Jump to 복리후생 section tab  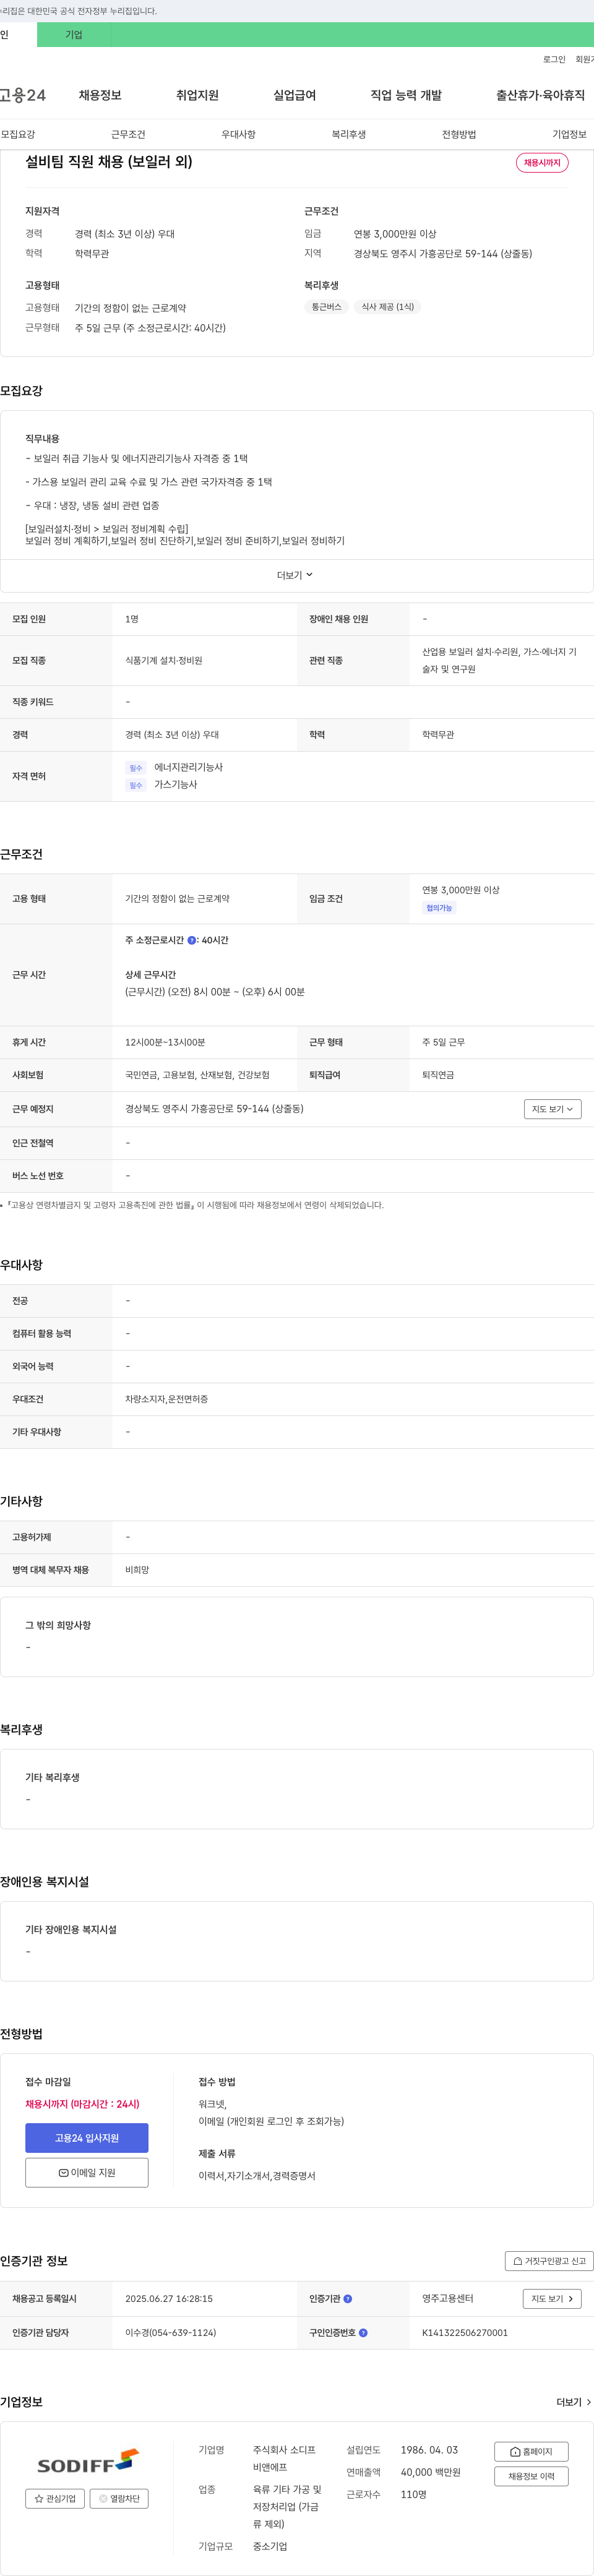pos(348,134)
